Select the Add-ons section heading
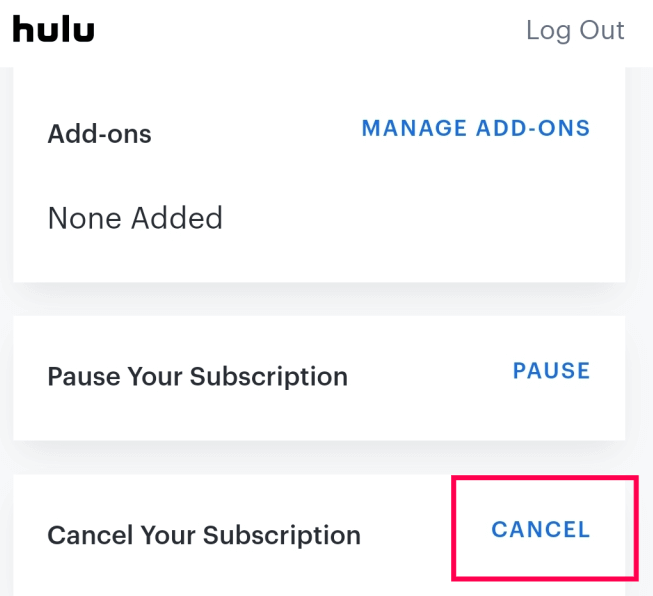 click(x=99, y=133)
